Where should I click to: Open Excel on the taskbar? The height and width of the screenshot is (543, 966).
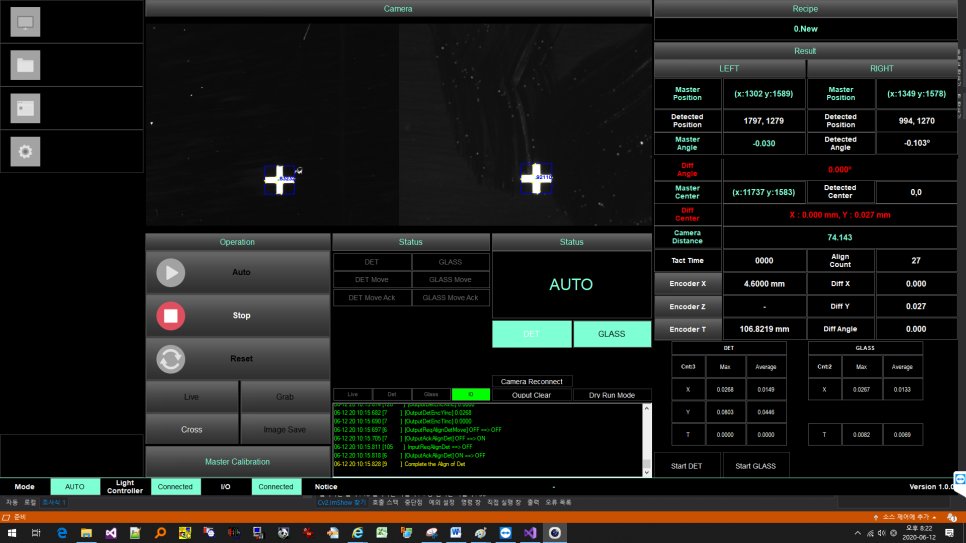tap(382, 533)
